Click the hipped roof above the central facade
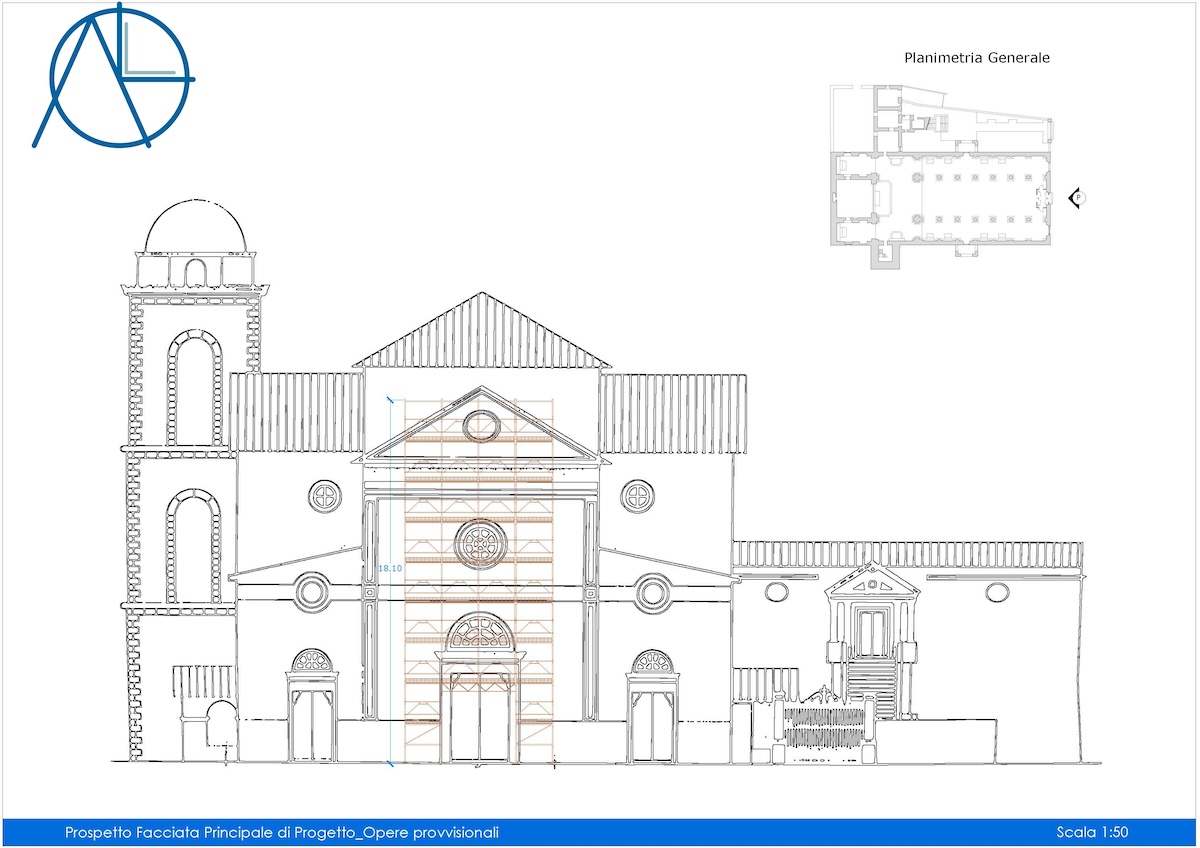 (x=481, y=332)
